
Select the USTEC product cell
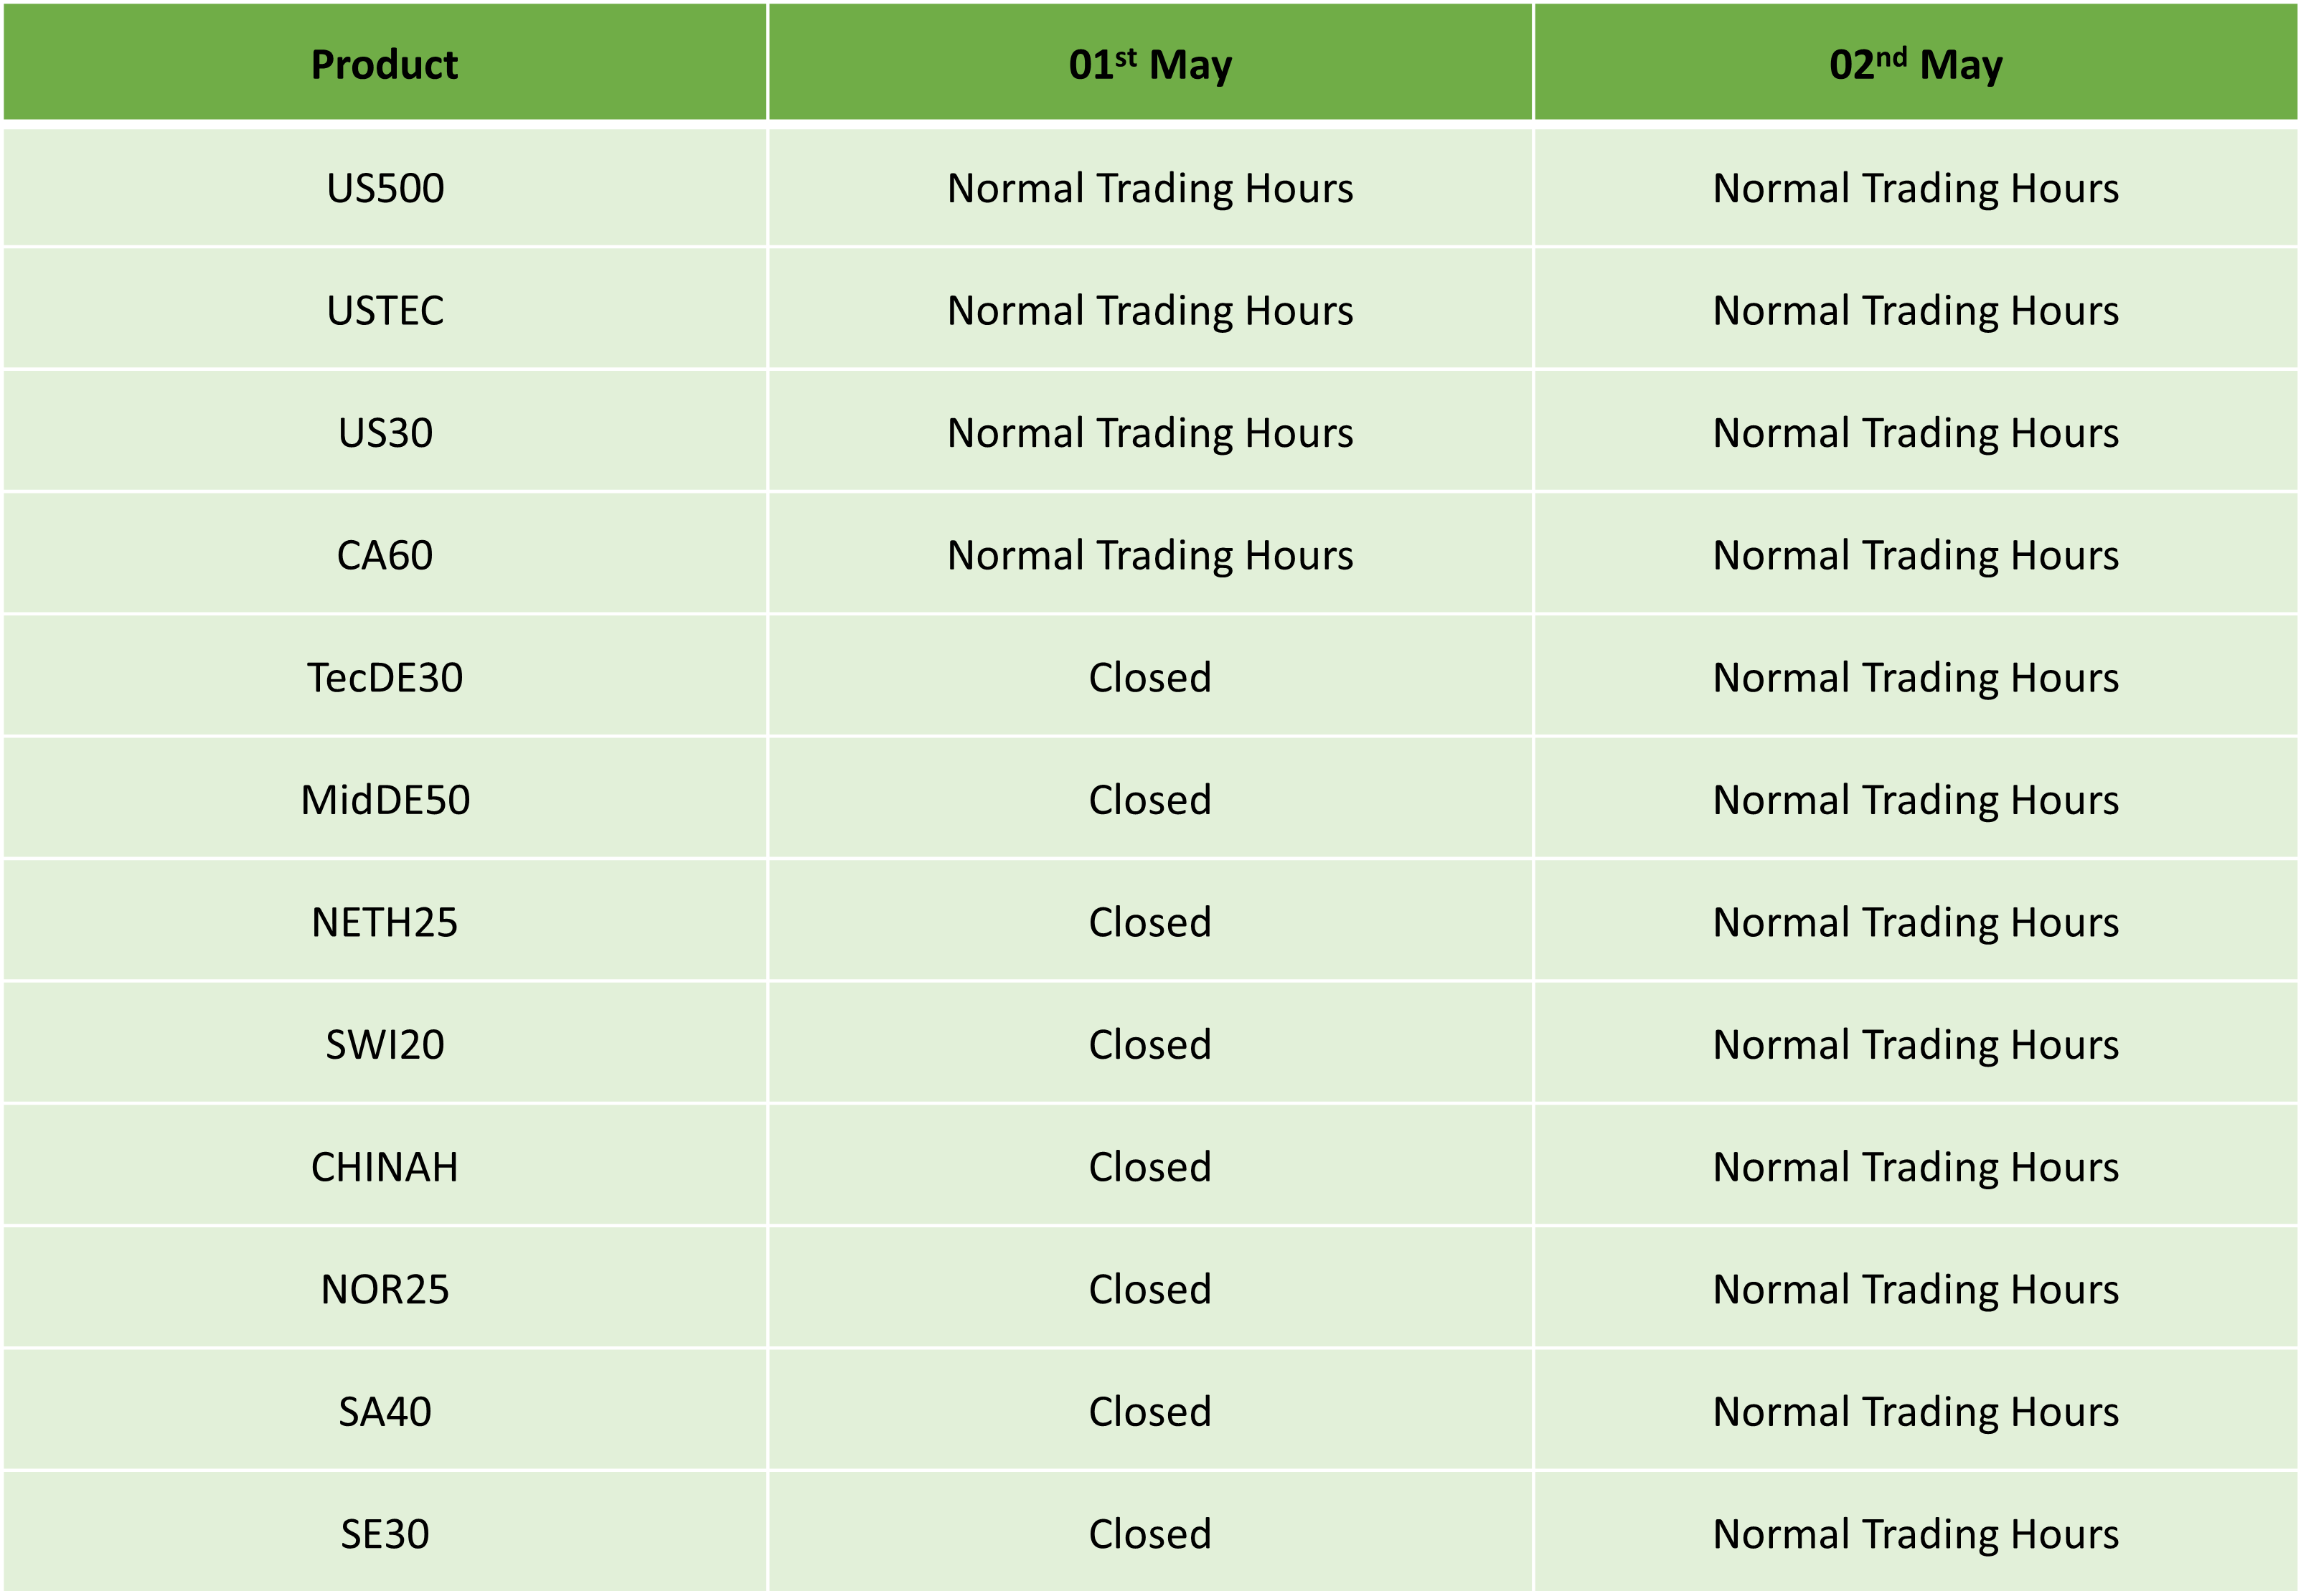pyautogui.click(x=385, y=310)
